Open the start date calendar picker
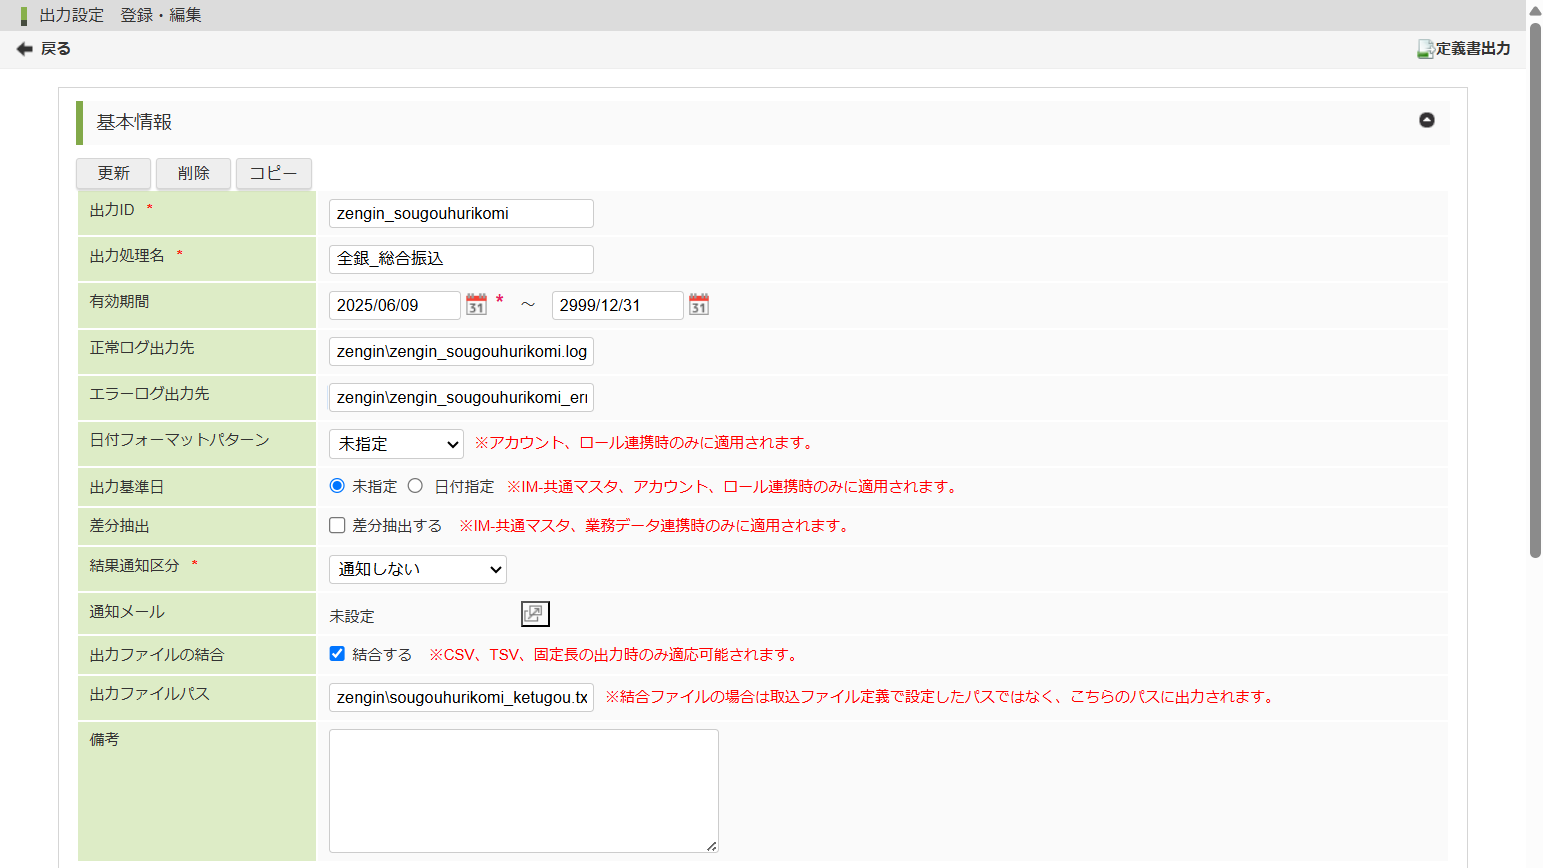The width and height of the screenshot is (1543, 868). click(x=476, y=305)
